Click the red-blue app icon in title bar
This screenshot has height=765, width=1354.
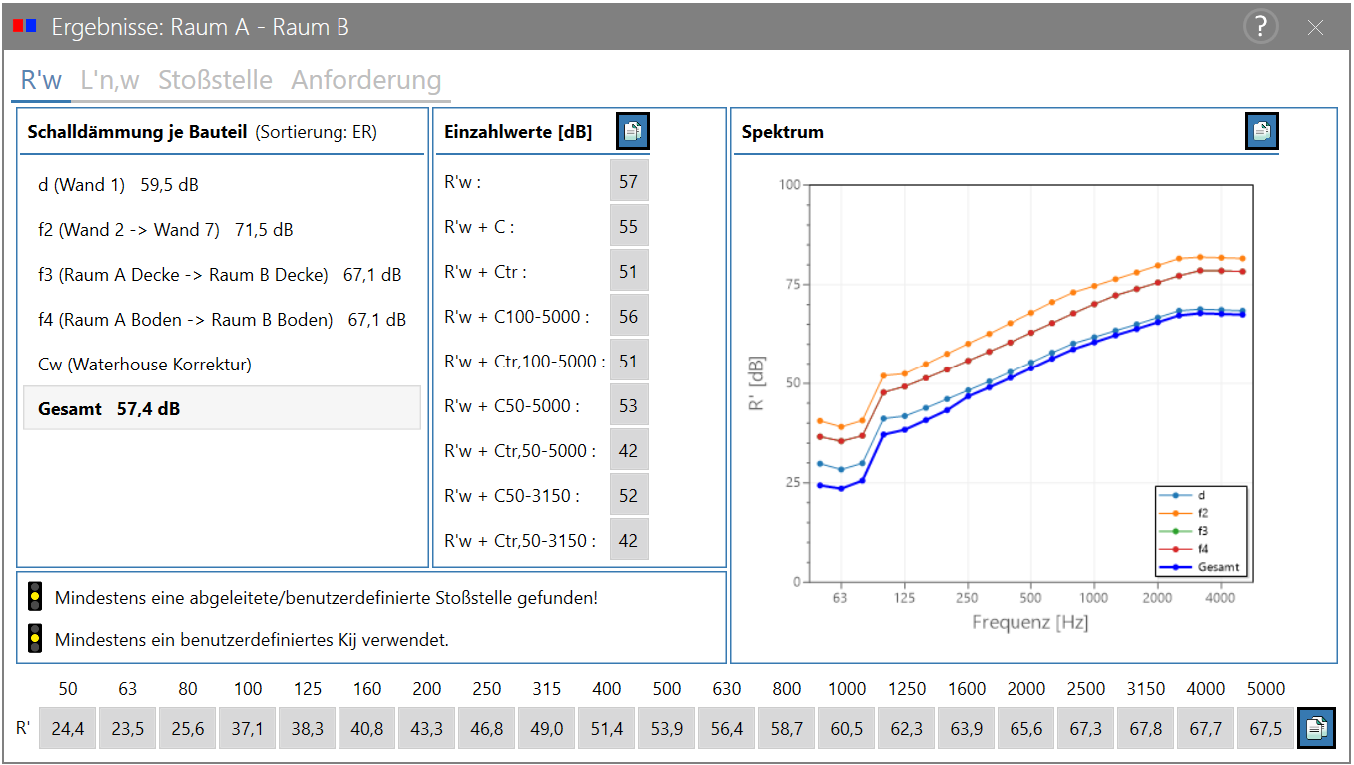pos(26,26)
